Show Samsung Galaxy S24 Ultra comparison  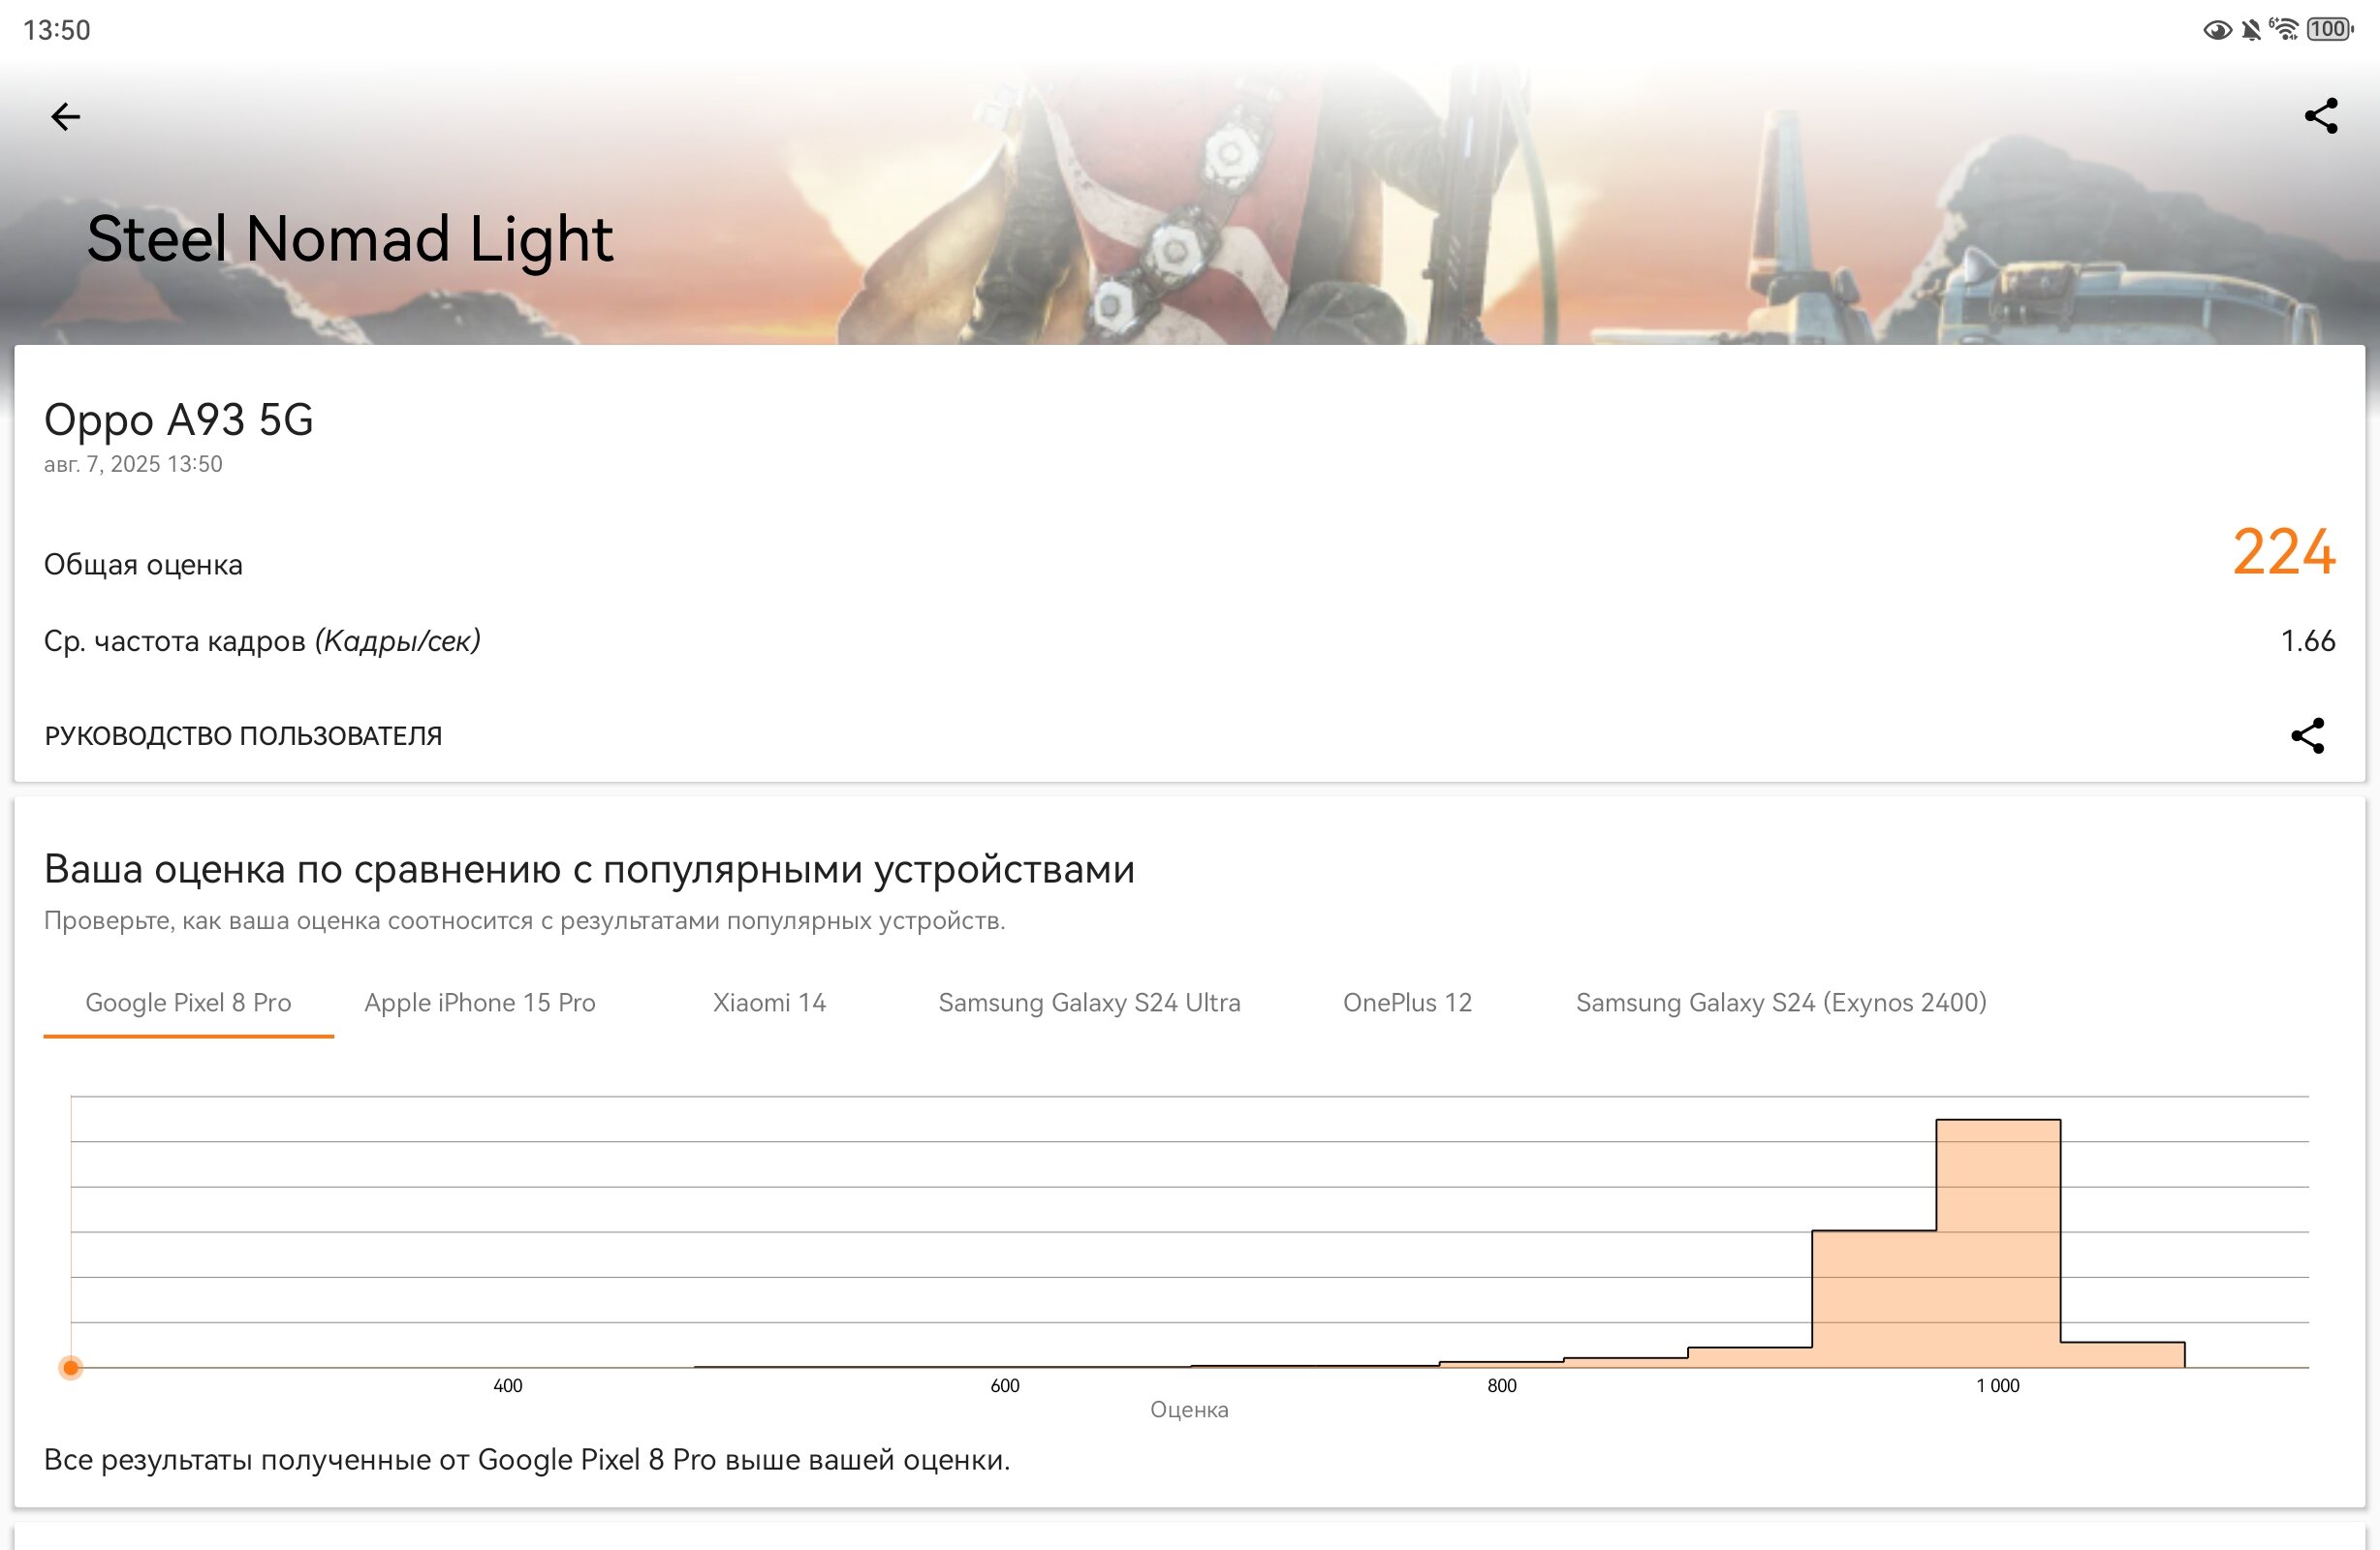pyautogui.click(x=1089, y=1003)
